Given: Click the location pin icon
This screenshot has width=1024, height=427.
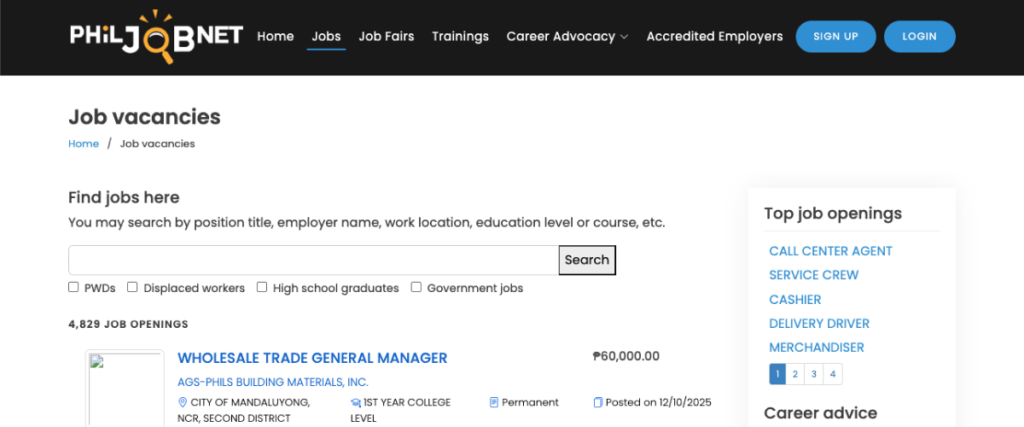Looking at the screenshot, I should pyautogui.click(x=182, y=402).
